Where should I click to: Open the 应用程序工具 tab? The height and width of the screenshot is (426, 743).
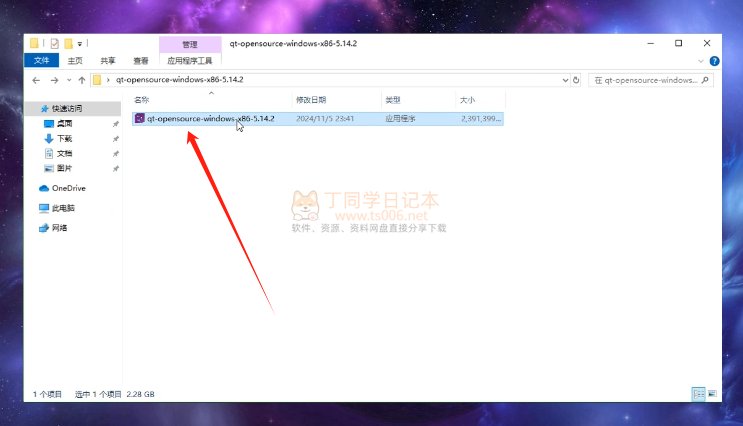click(x=190, y=61)
